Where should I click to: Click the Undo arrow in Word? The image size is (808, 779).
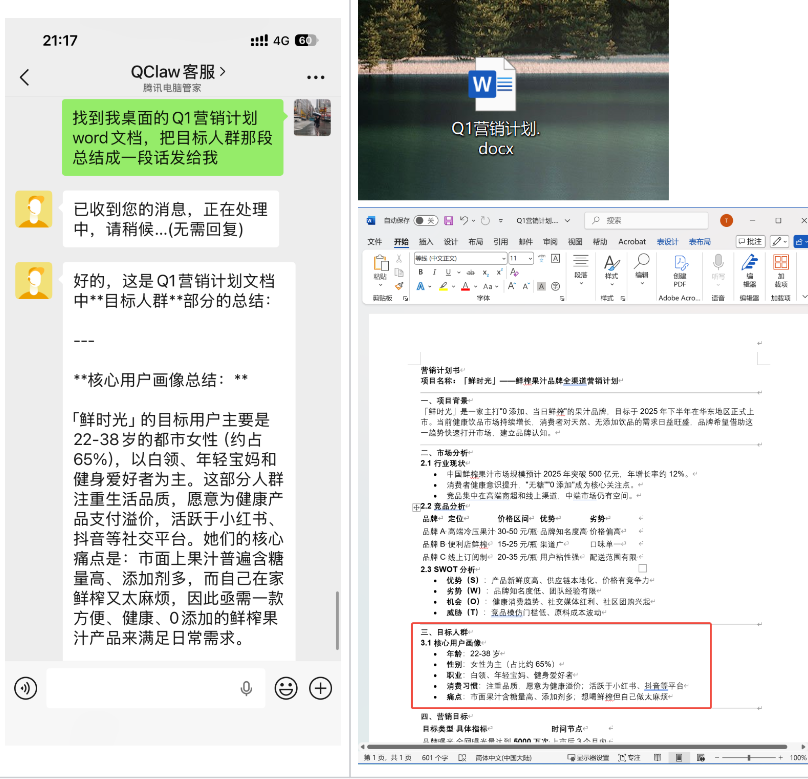(x=464, y=220)
